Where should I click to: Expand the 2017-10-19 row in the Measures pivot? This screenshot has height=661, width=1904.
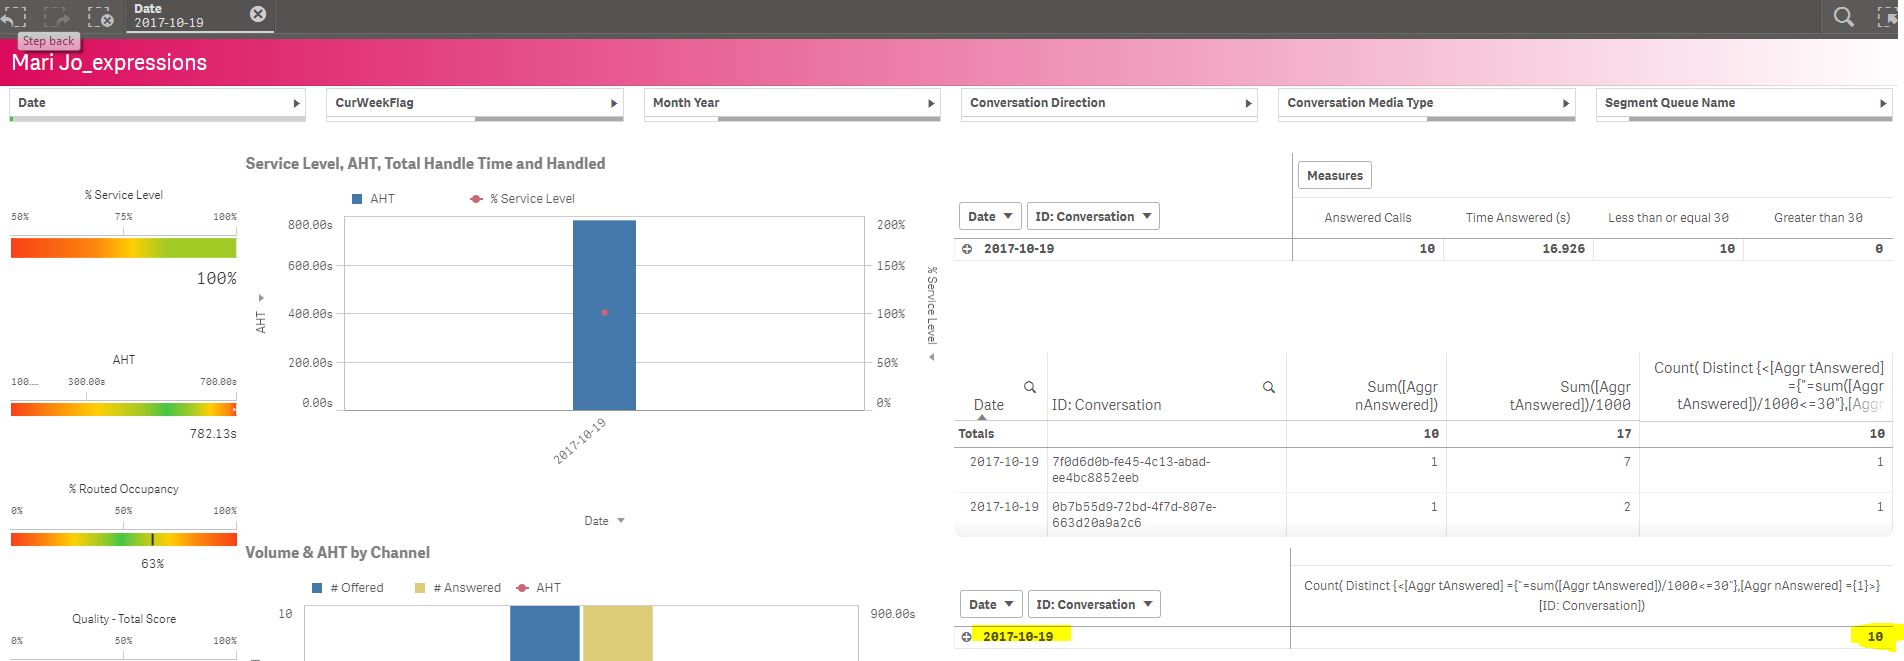(967, 249)
